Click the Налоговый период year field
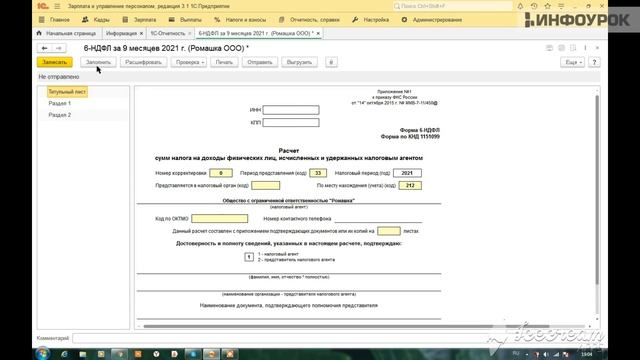The height and width of the screenshot is (360, 640). pos(407,173)
